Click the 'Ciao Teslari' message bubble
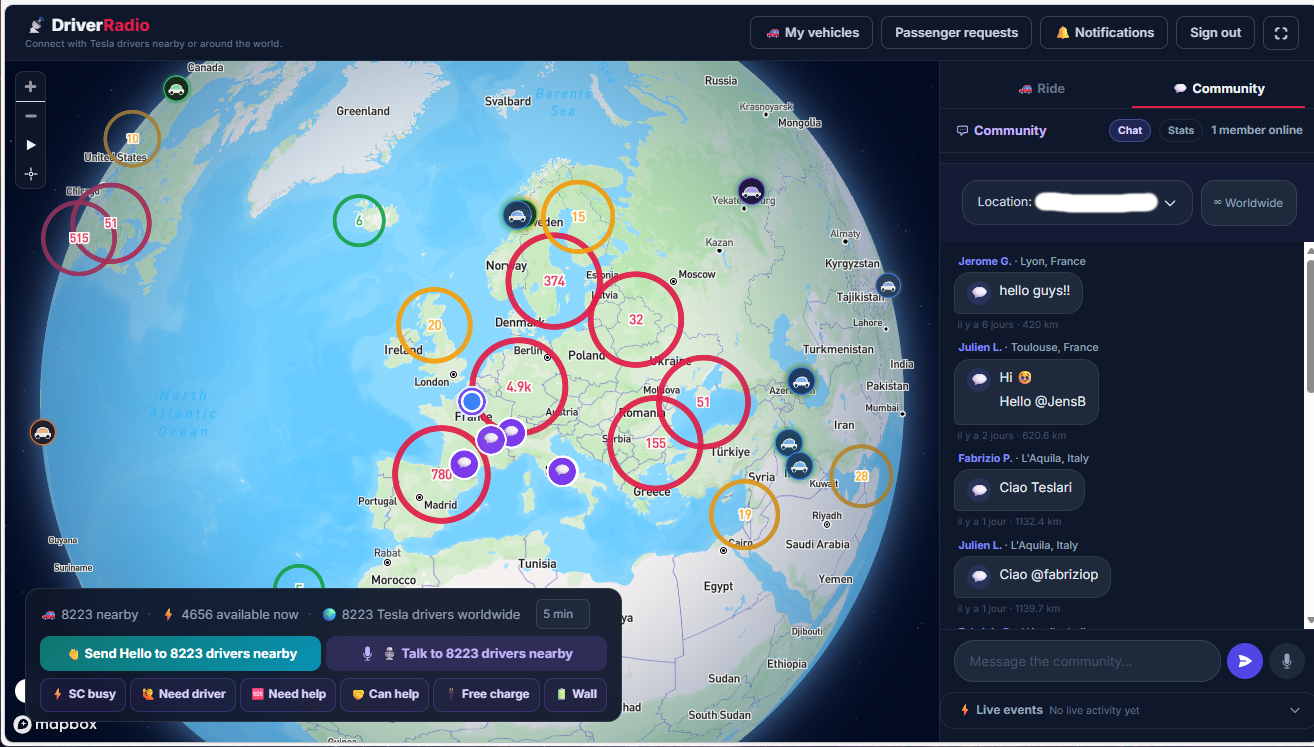 (1019, 489)
